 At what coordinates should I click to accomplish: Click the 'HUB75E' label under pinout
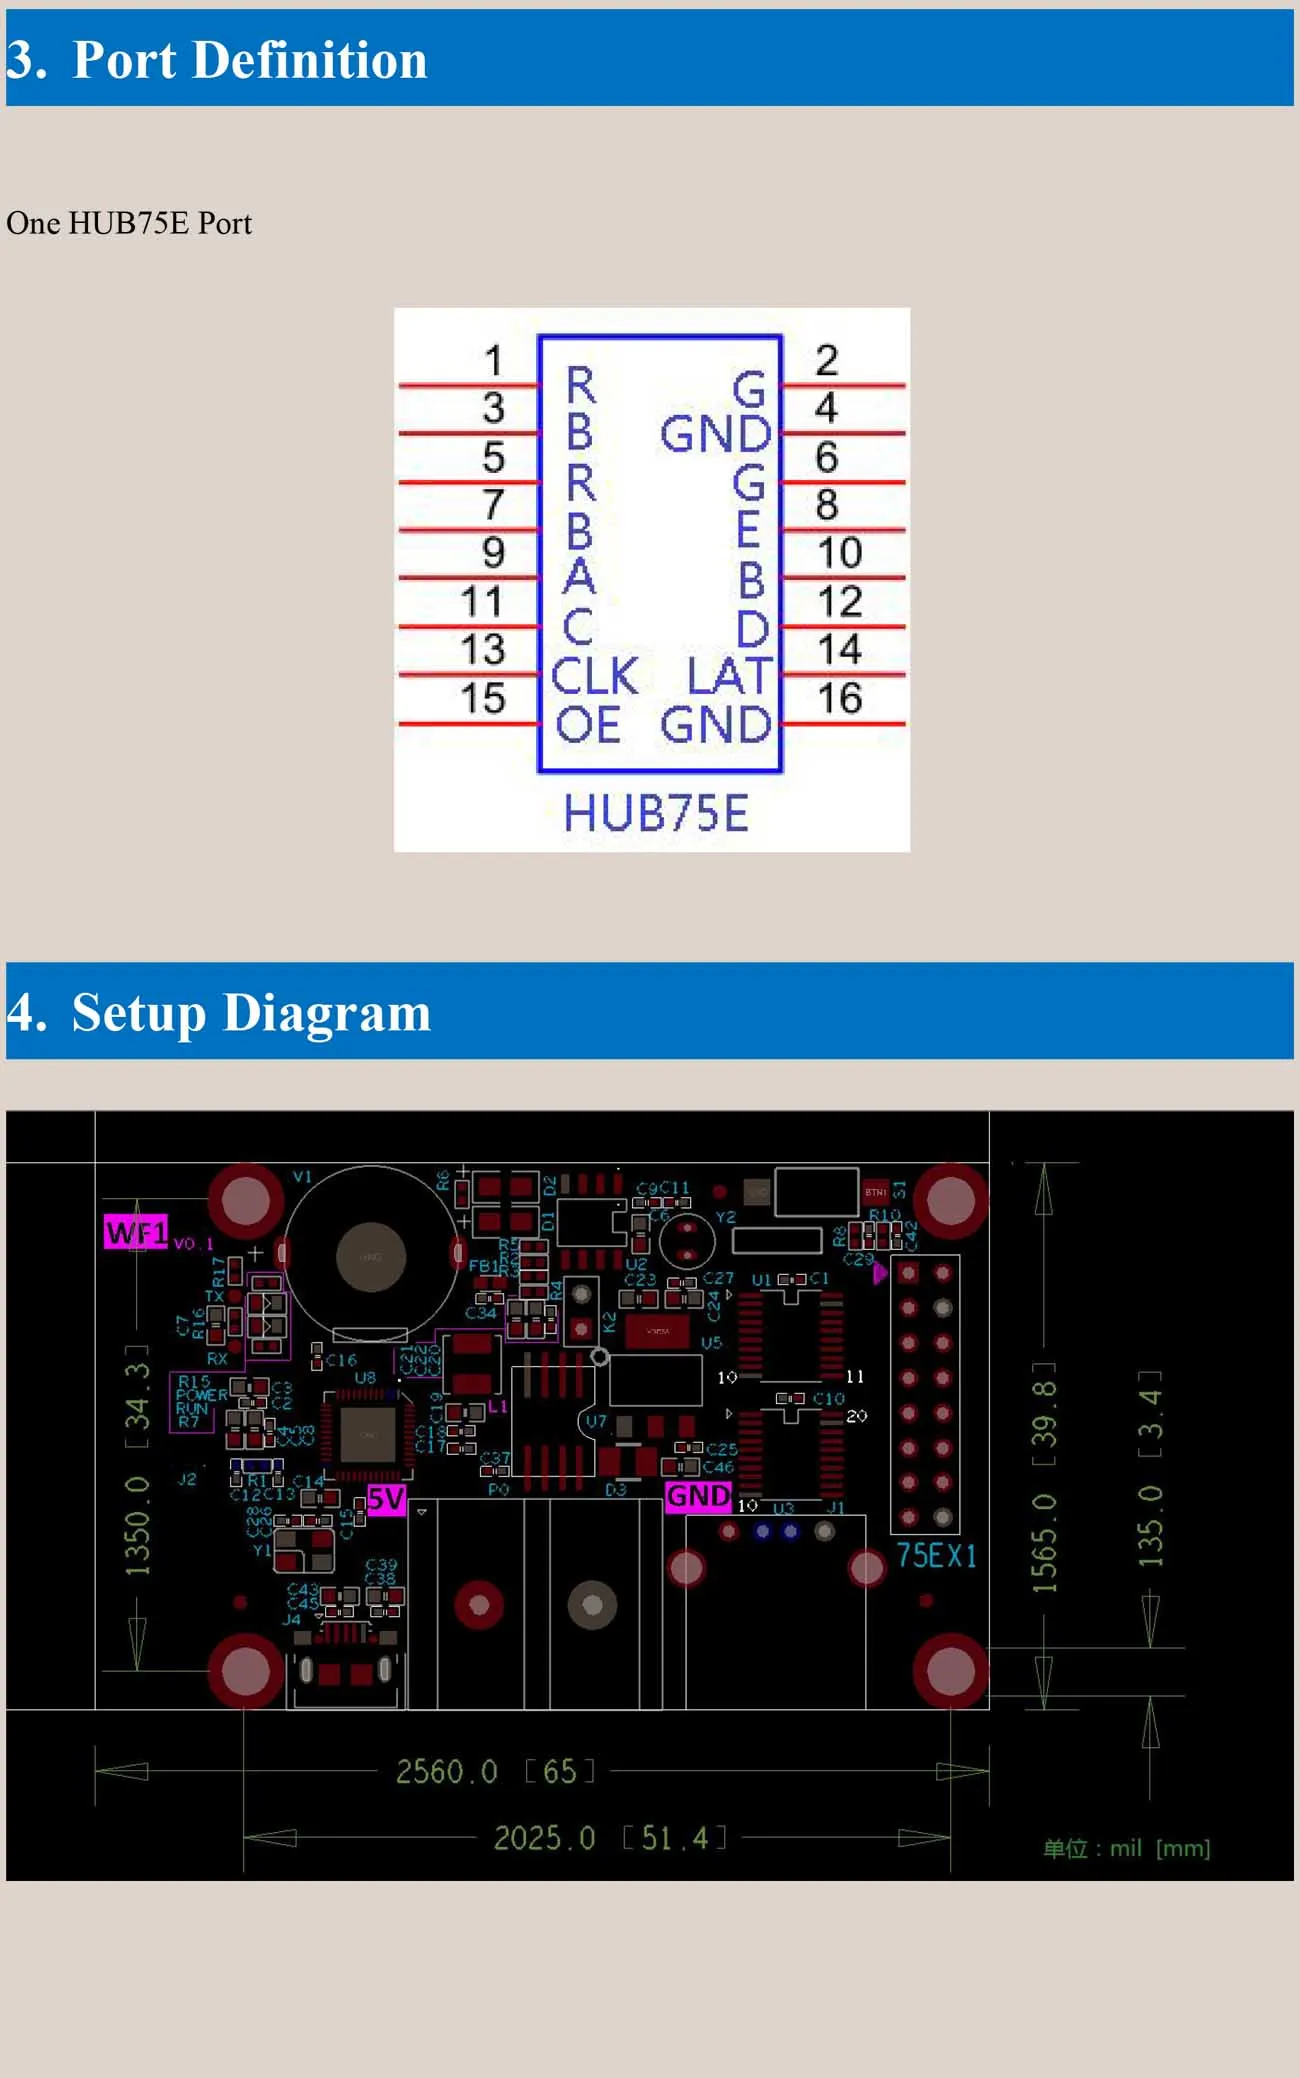coord(656,813)
